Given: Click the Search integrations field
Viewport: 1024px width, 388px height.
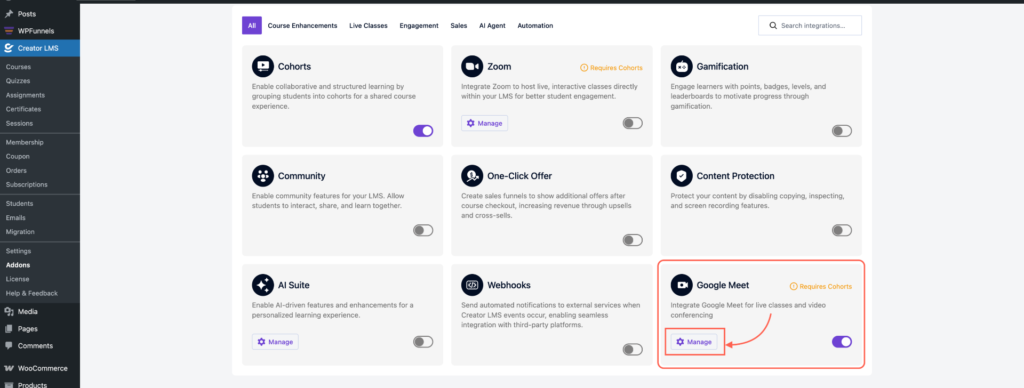Looking at the screenshot, I should click(810, 25).
